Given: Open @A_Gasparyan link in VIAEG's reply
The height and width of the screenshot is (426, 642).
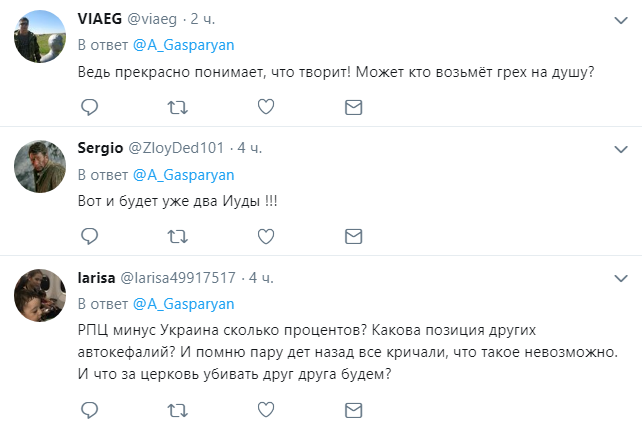Looking at the screenshot, I should coord(183,45).
